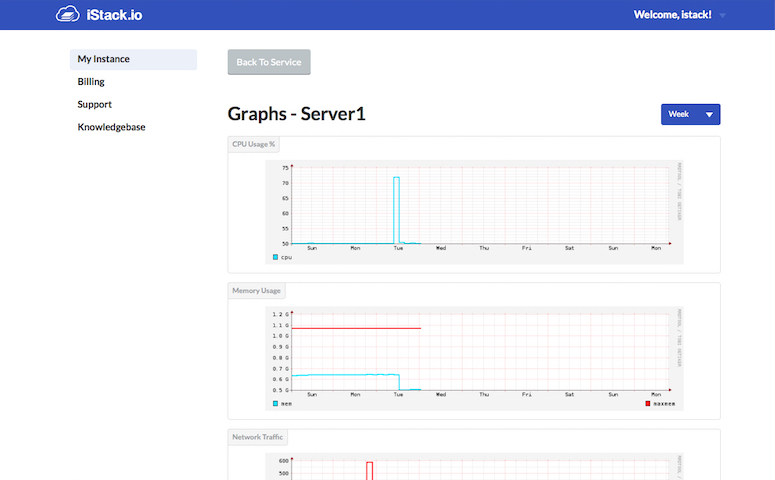The width and height of the screenshot is (775, 480).
Task: Click the iStack.io brand name text
Action: click(114, 15)
